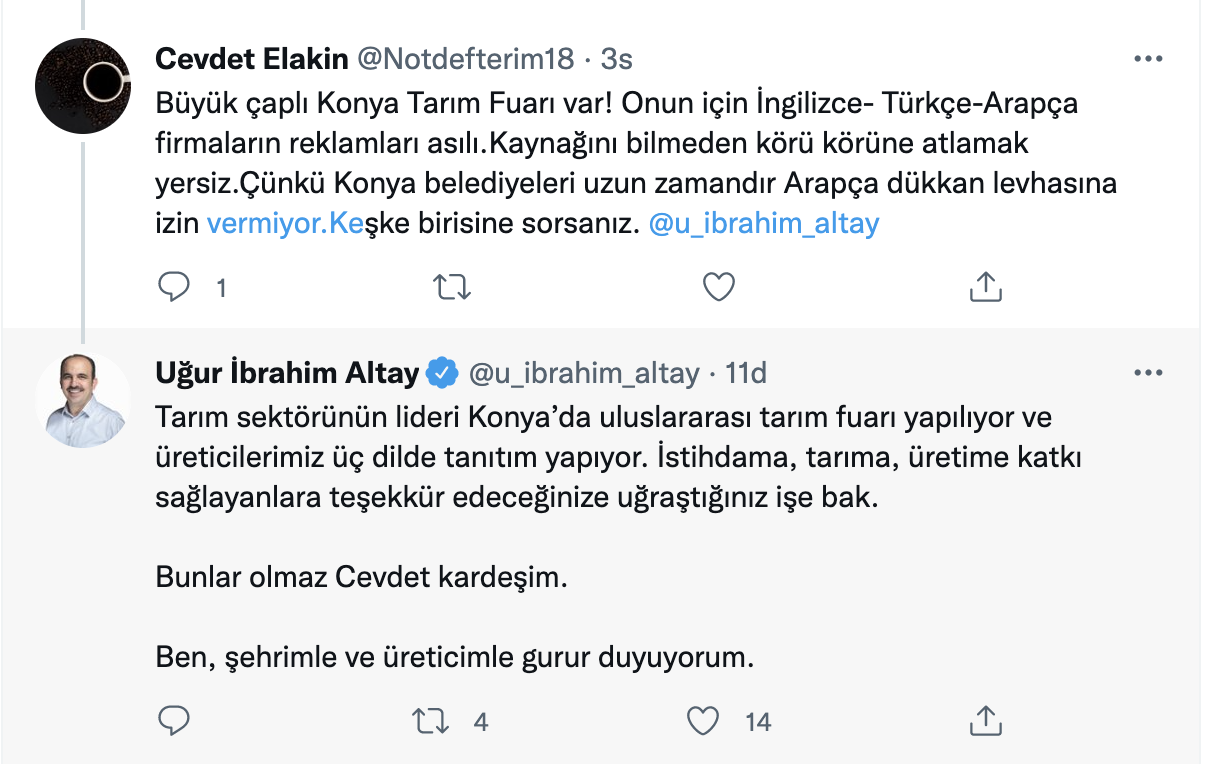
Task: Like Uğur İbrahim Altay's reply
Action: click(x=704, y=720)
